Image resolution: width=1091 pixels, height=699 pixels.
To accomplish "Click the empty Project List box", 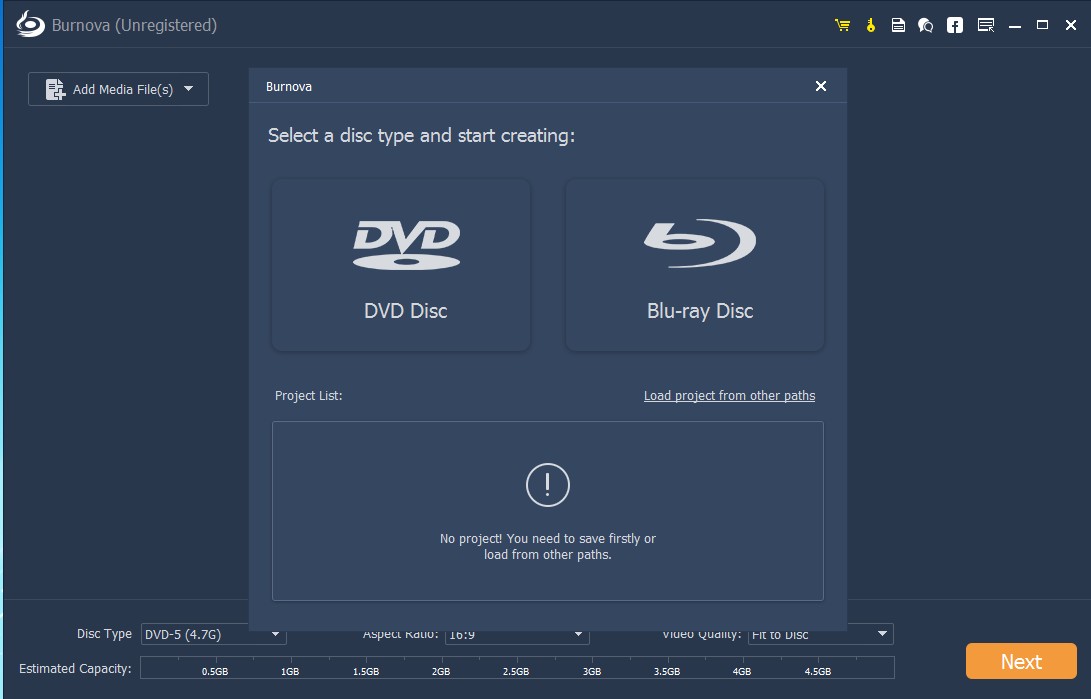I will pos(547,580).
